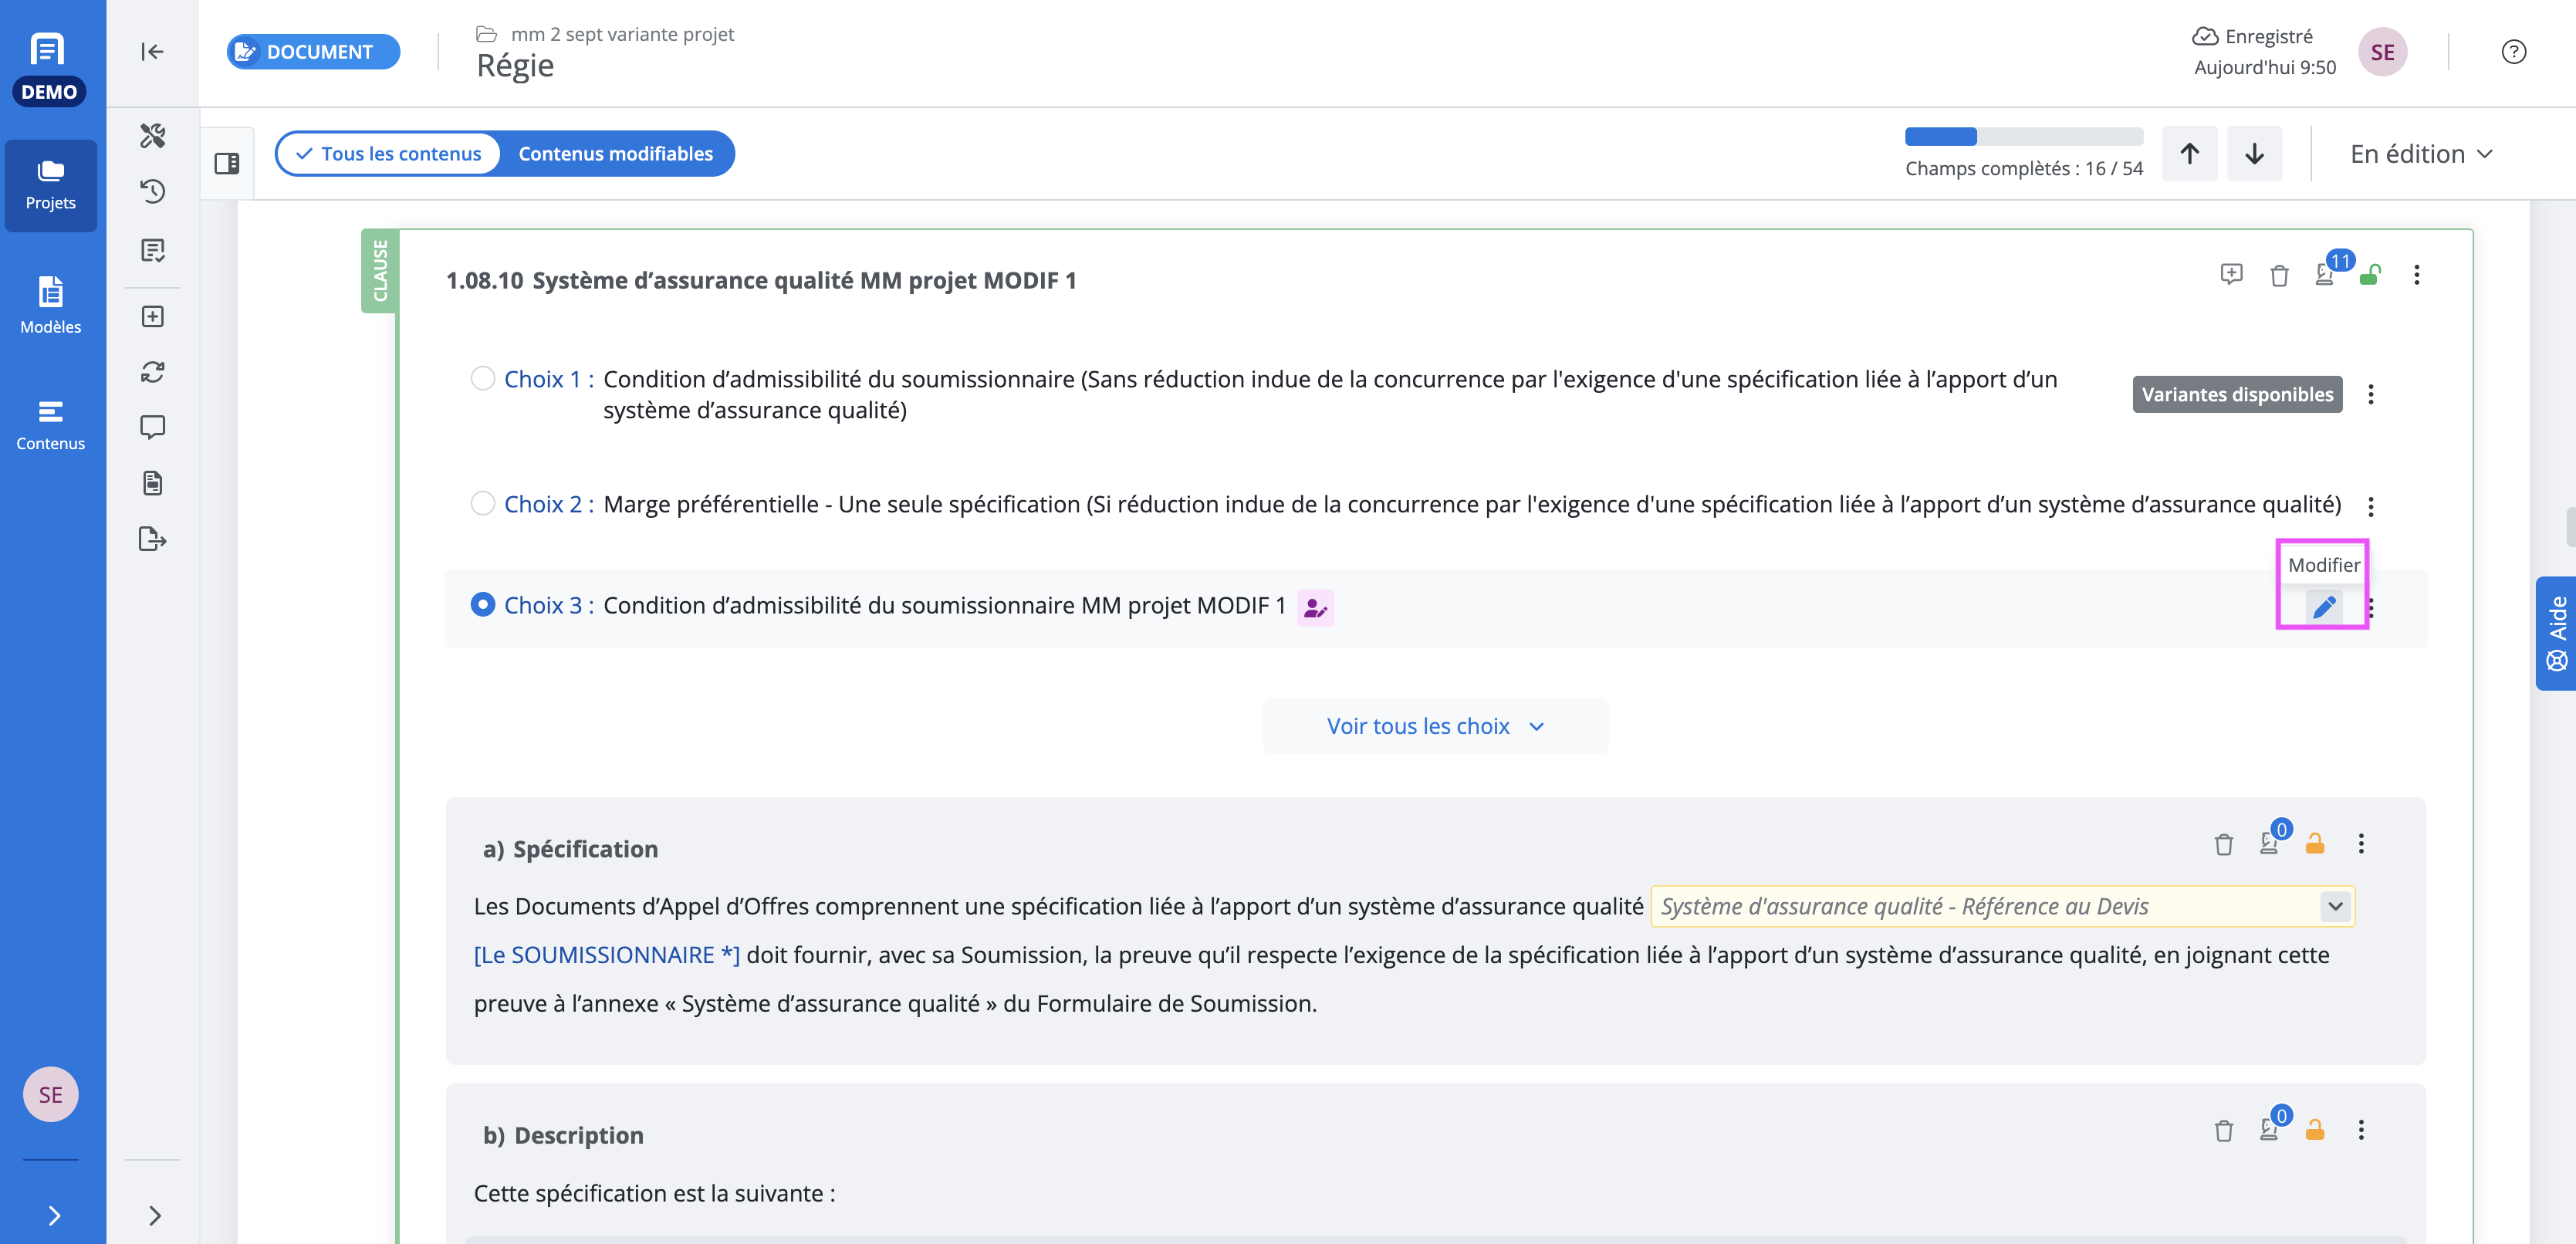Open the history icon in the tool sidebar
The width and height of the screenshot is (2576, 1244).
(x=153, y=192)
